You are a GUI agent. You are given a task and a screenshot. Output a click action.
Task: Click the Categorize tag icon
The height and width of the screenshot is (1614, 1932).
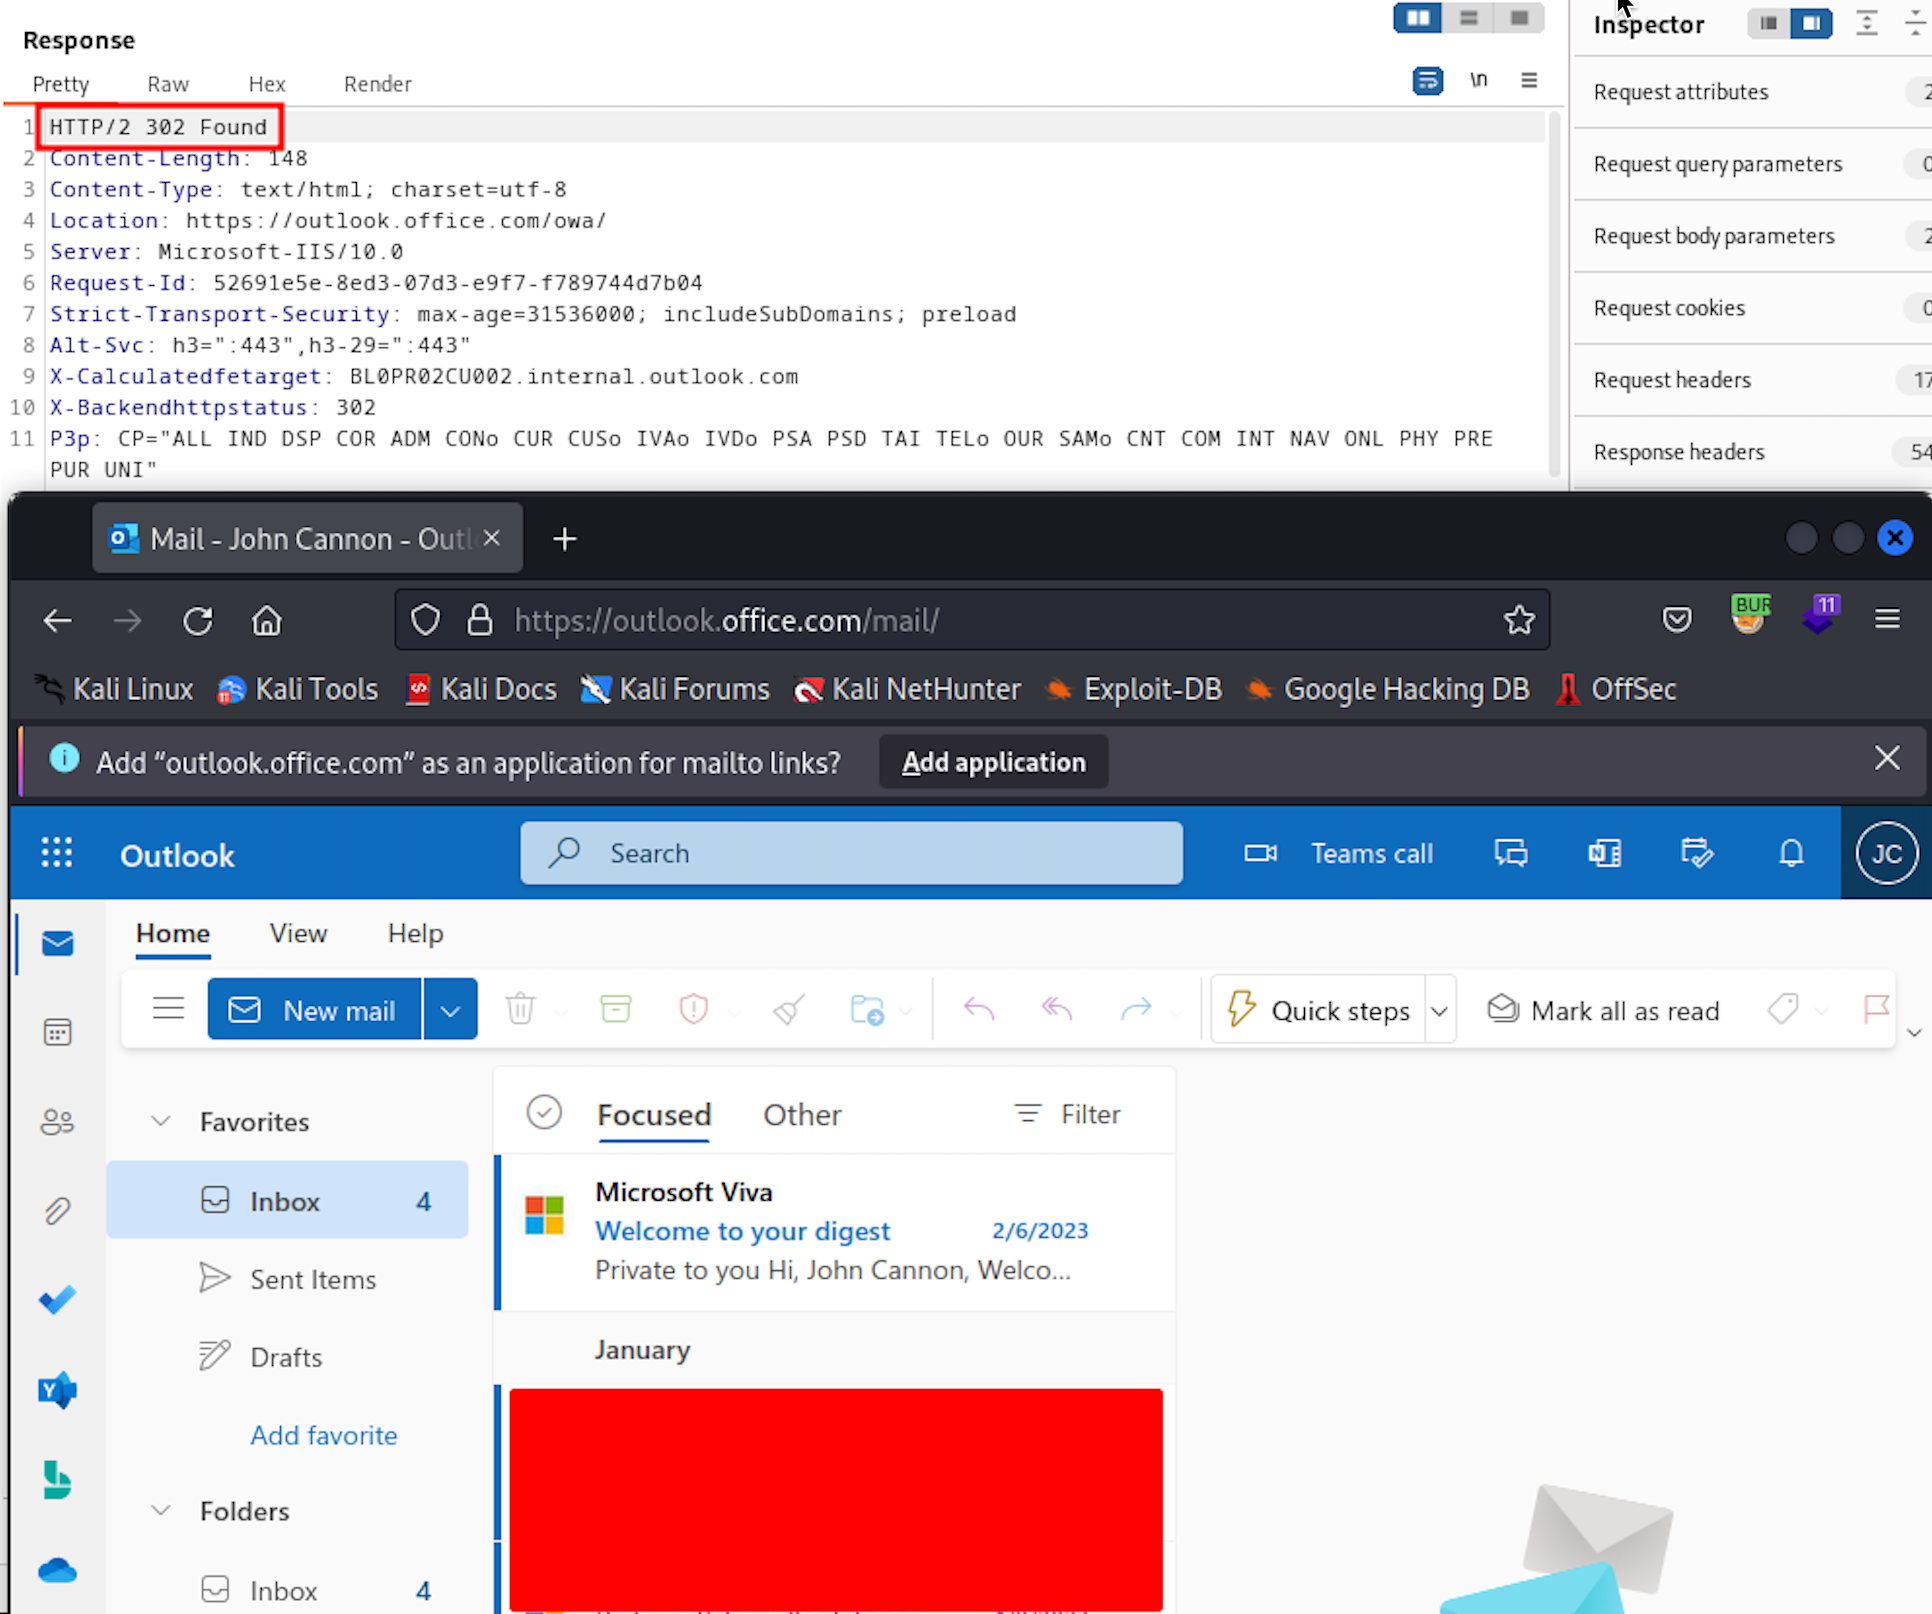pyautogui.click(x=1783, y=1008)
